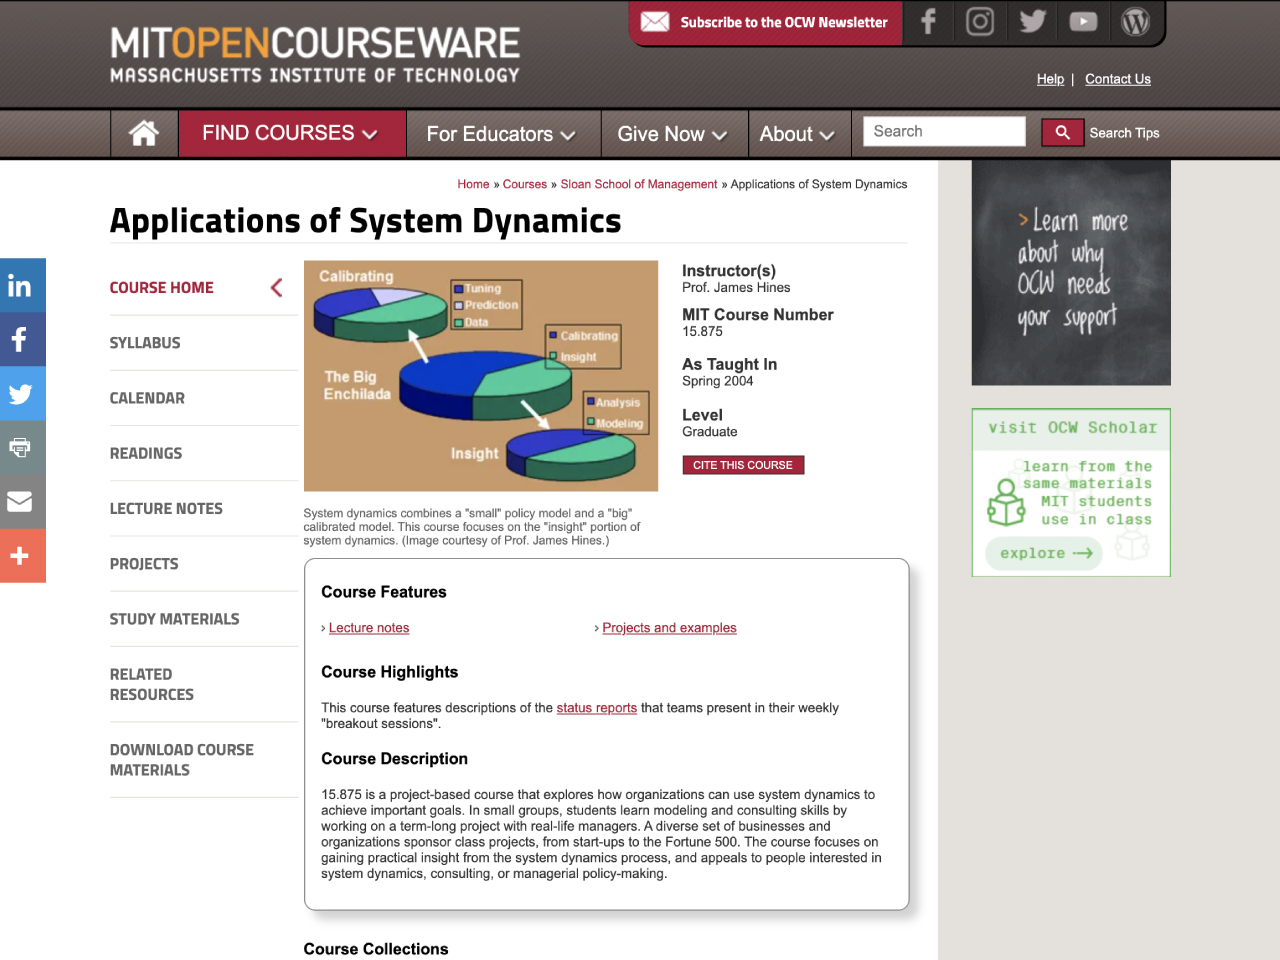The width and height of the screenshot is (1280, 960).
Task: Open the Calendar sidebar item
Action: coord(147,398)
